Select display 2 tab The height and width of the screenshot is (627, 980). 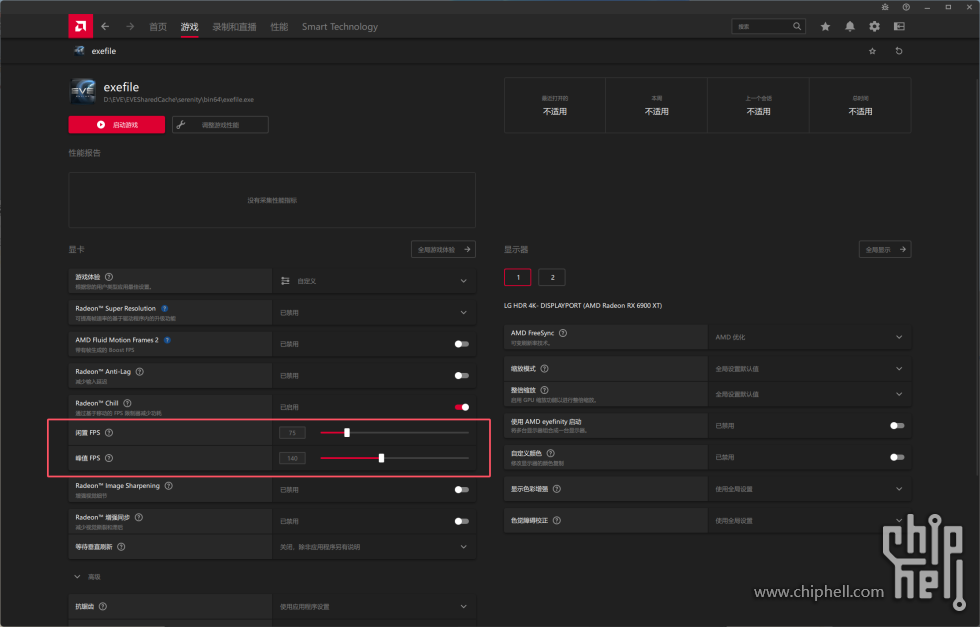click(x=552, y=278)
